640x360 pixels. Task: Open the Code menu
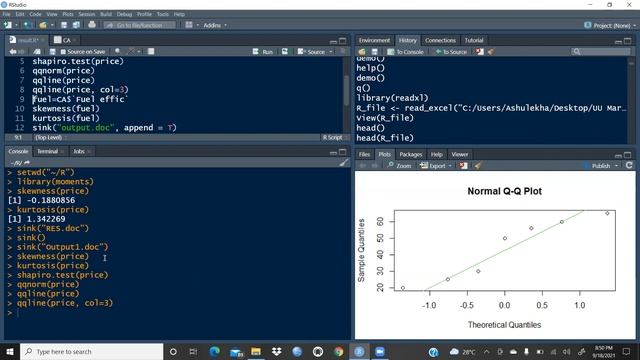(x=35, y=14)
